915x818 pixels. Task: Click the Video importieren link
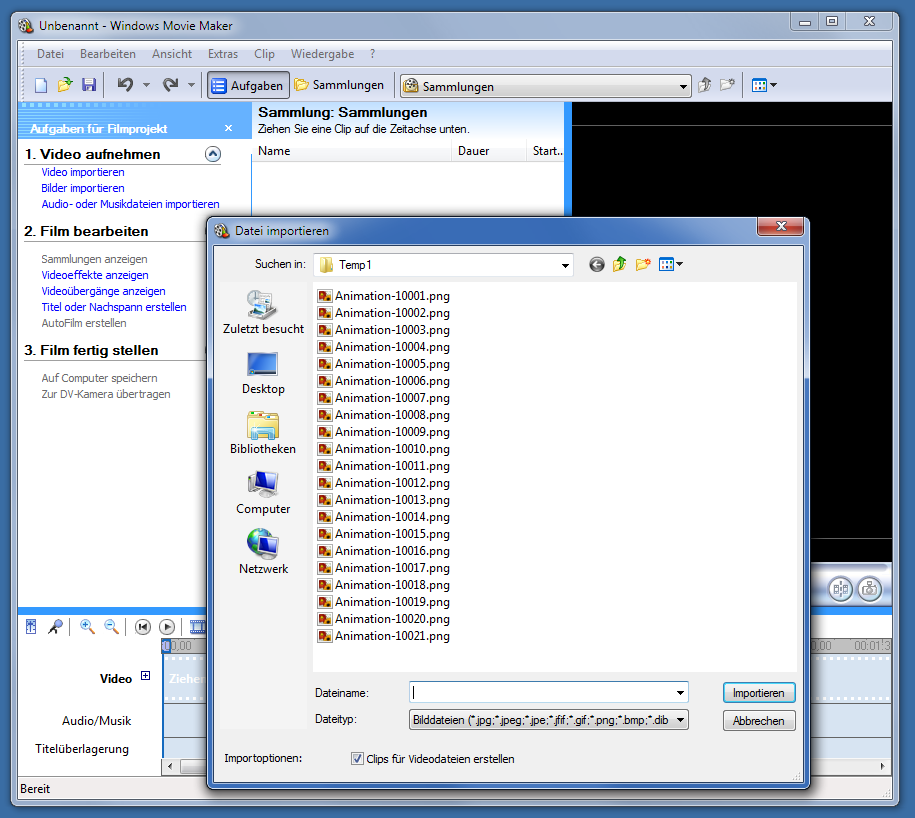click(83, 172)
